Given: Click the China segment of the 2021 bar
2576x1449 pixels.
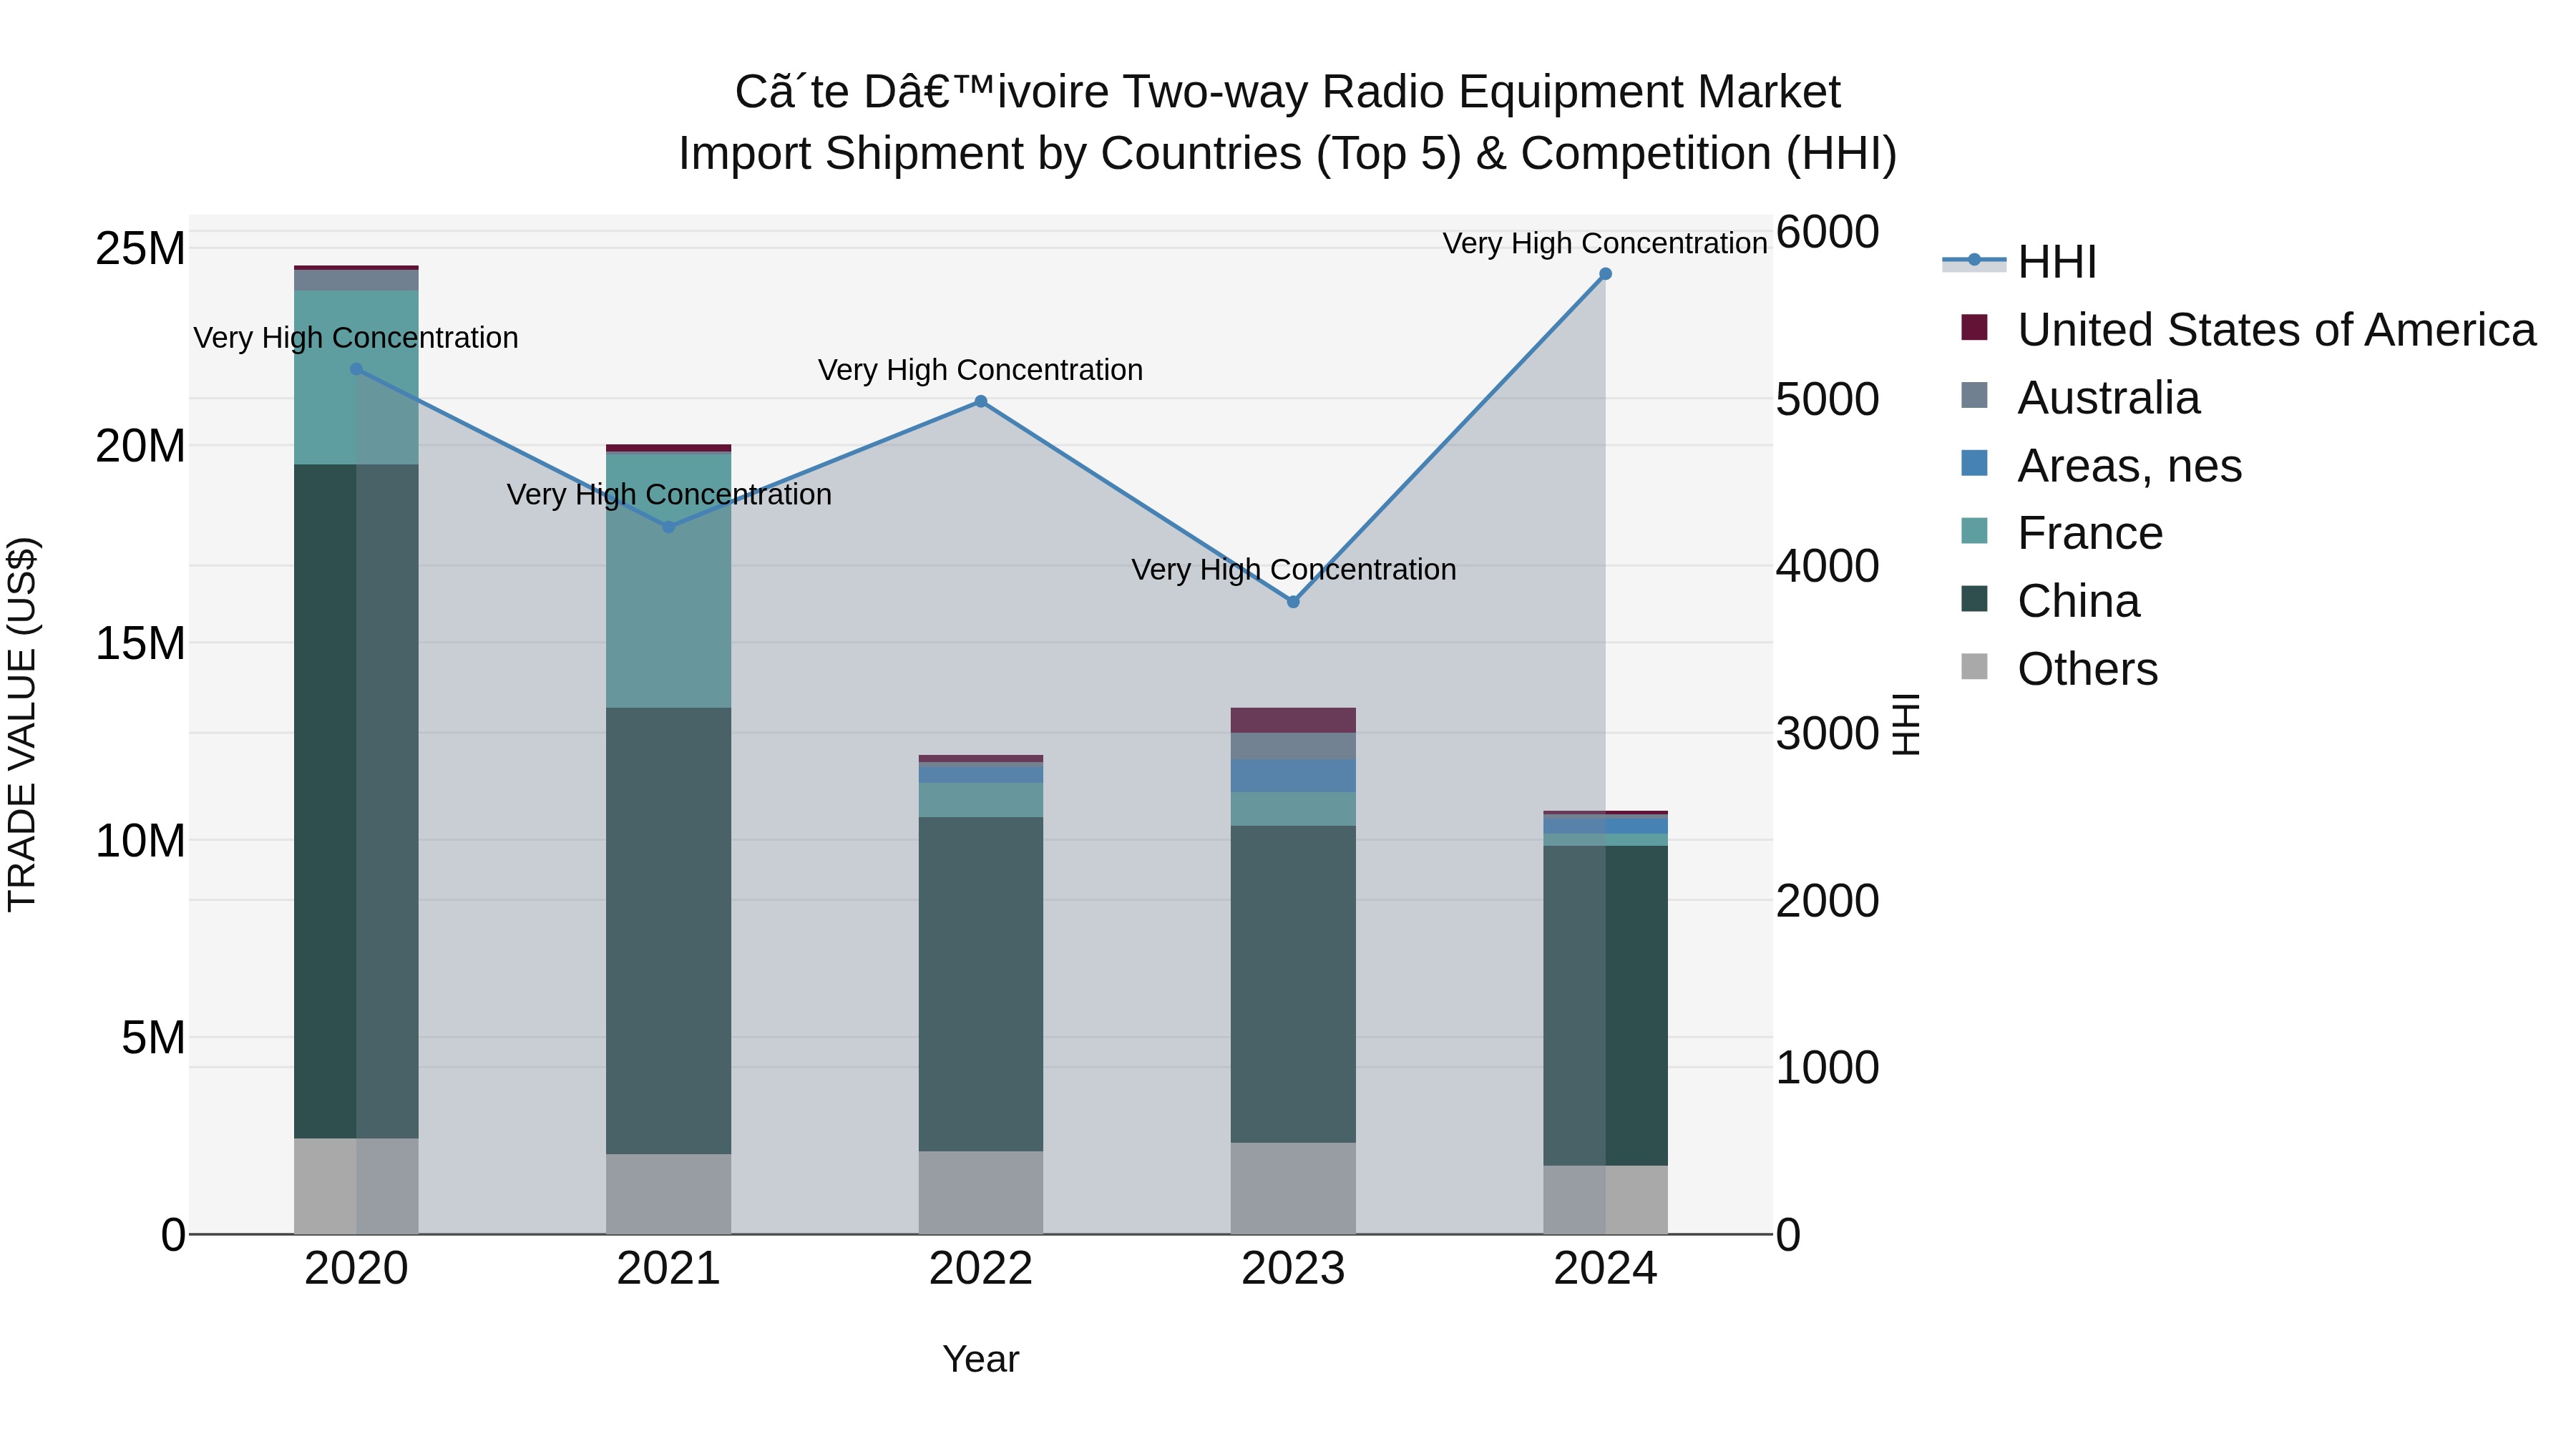Looking at the screenshot, I should tap(669, 931).
